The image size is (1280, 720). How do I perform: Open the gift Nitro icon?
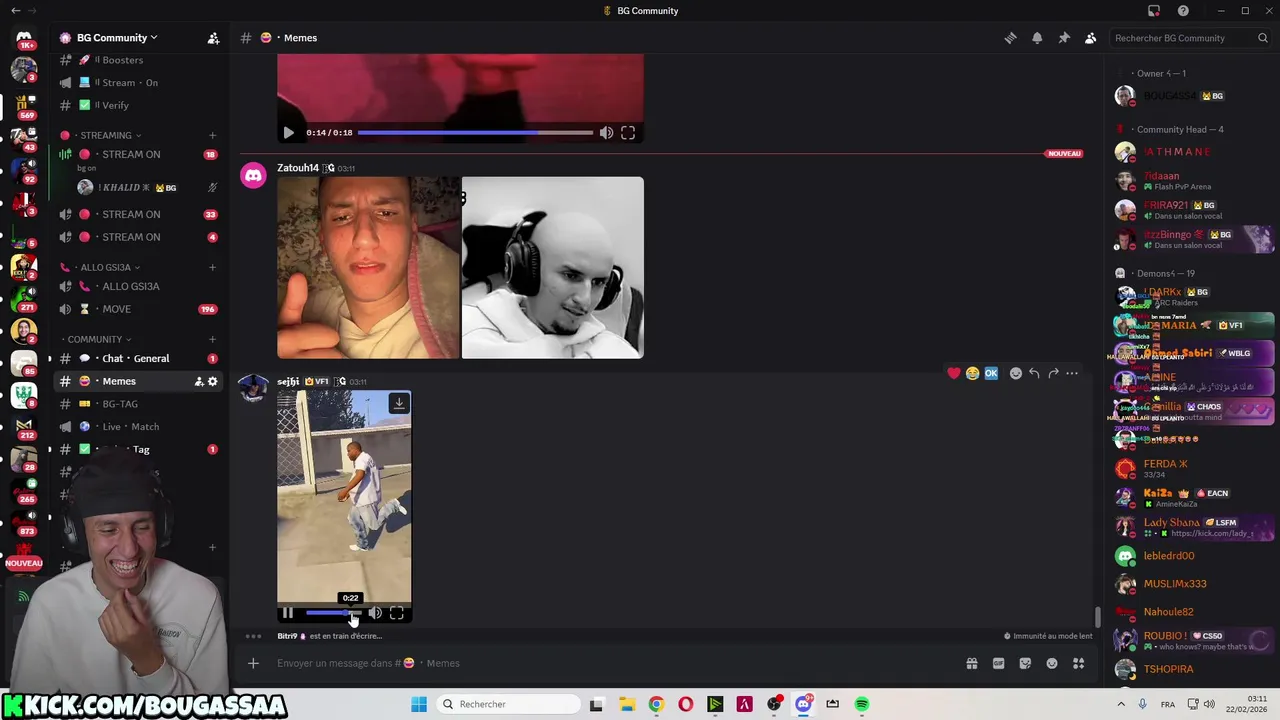tap(971, 663)
